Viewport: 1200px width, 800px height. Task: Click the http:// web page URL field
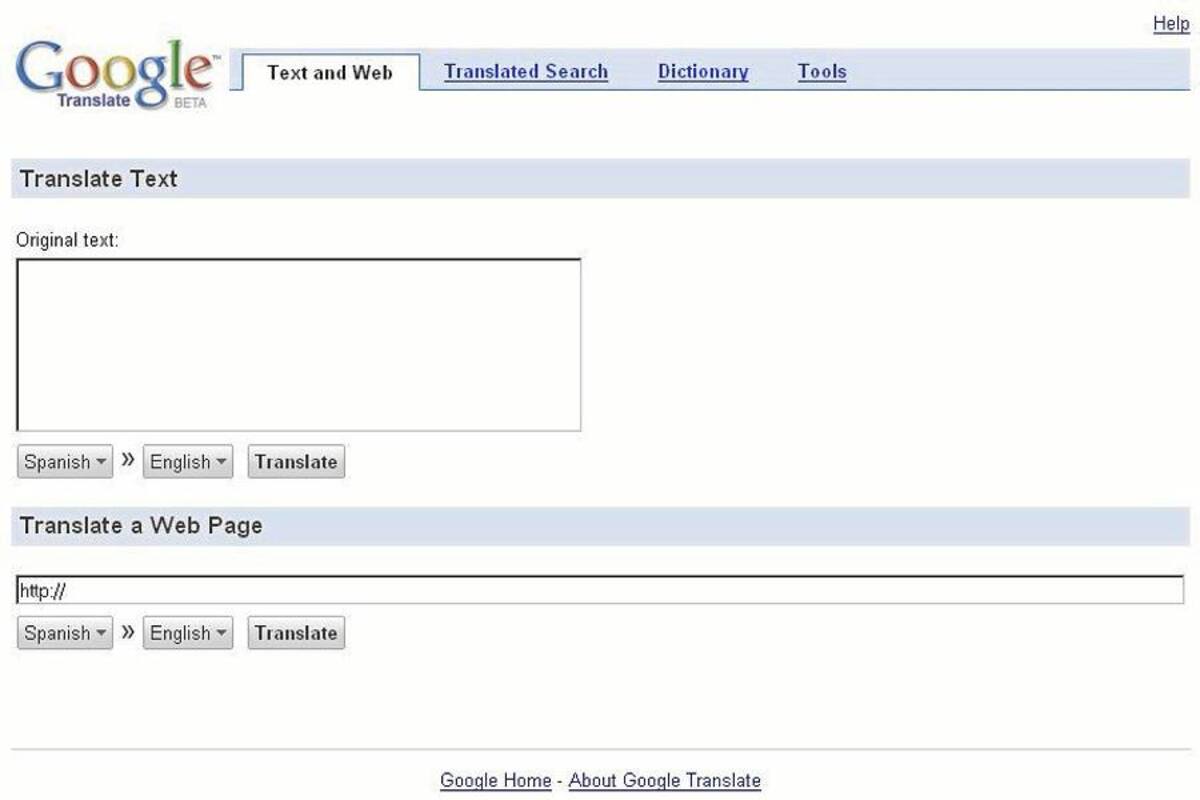(600, 590)
